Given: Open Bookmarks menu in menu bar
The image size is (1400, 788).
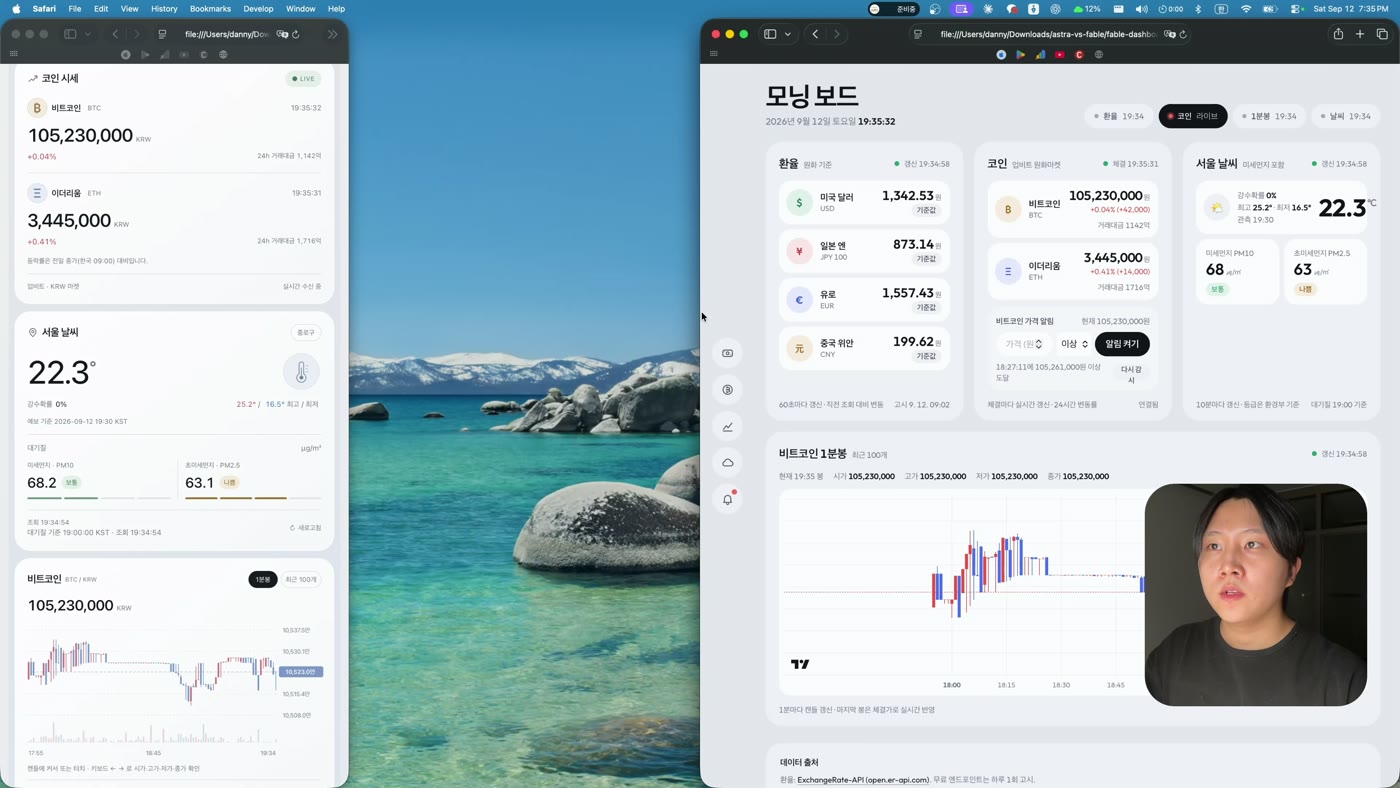Looking at the screenshot, I should 210,9.
